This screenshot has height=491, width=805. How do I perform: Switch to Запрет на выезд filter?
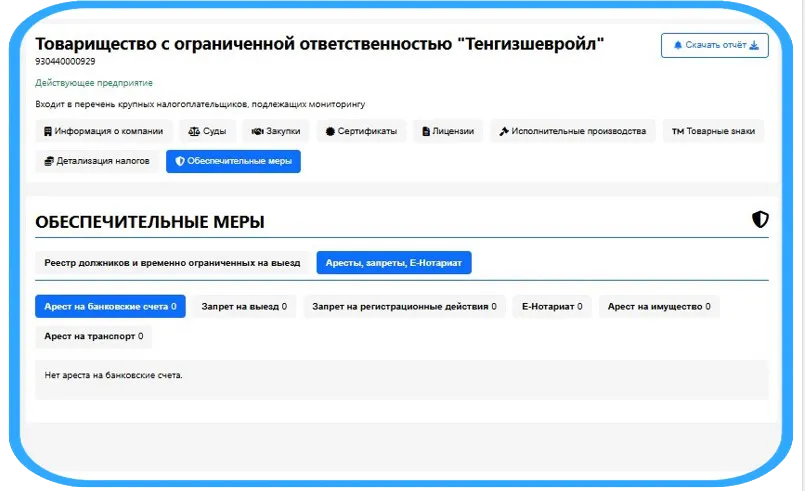(244, 307)
